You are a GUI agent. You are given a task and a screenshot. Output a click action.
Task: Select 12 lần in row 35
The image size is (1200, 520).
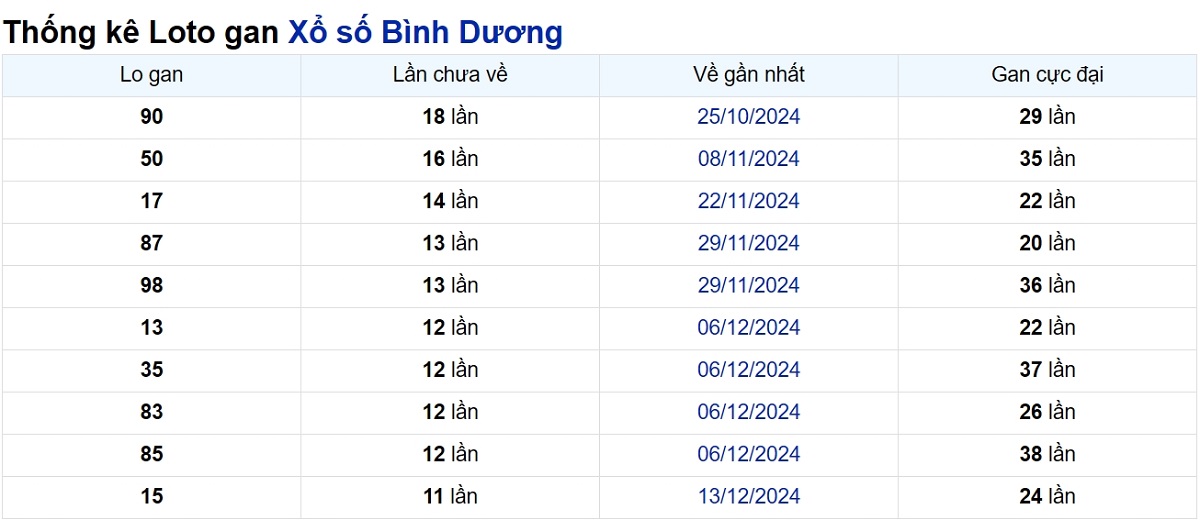tap(450, 369)
